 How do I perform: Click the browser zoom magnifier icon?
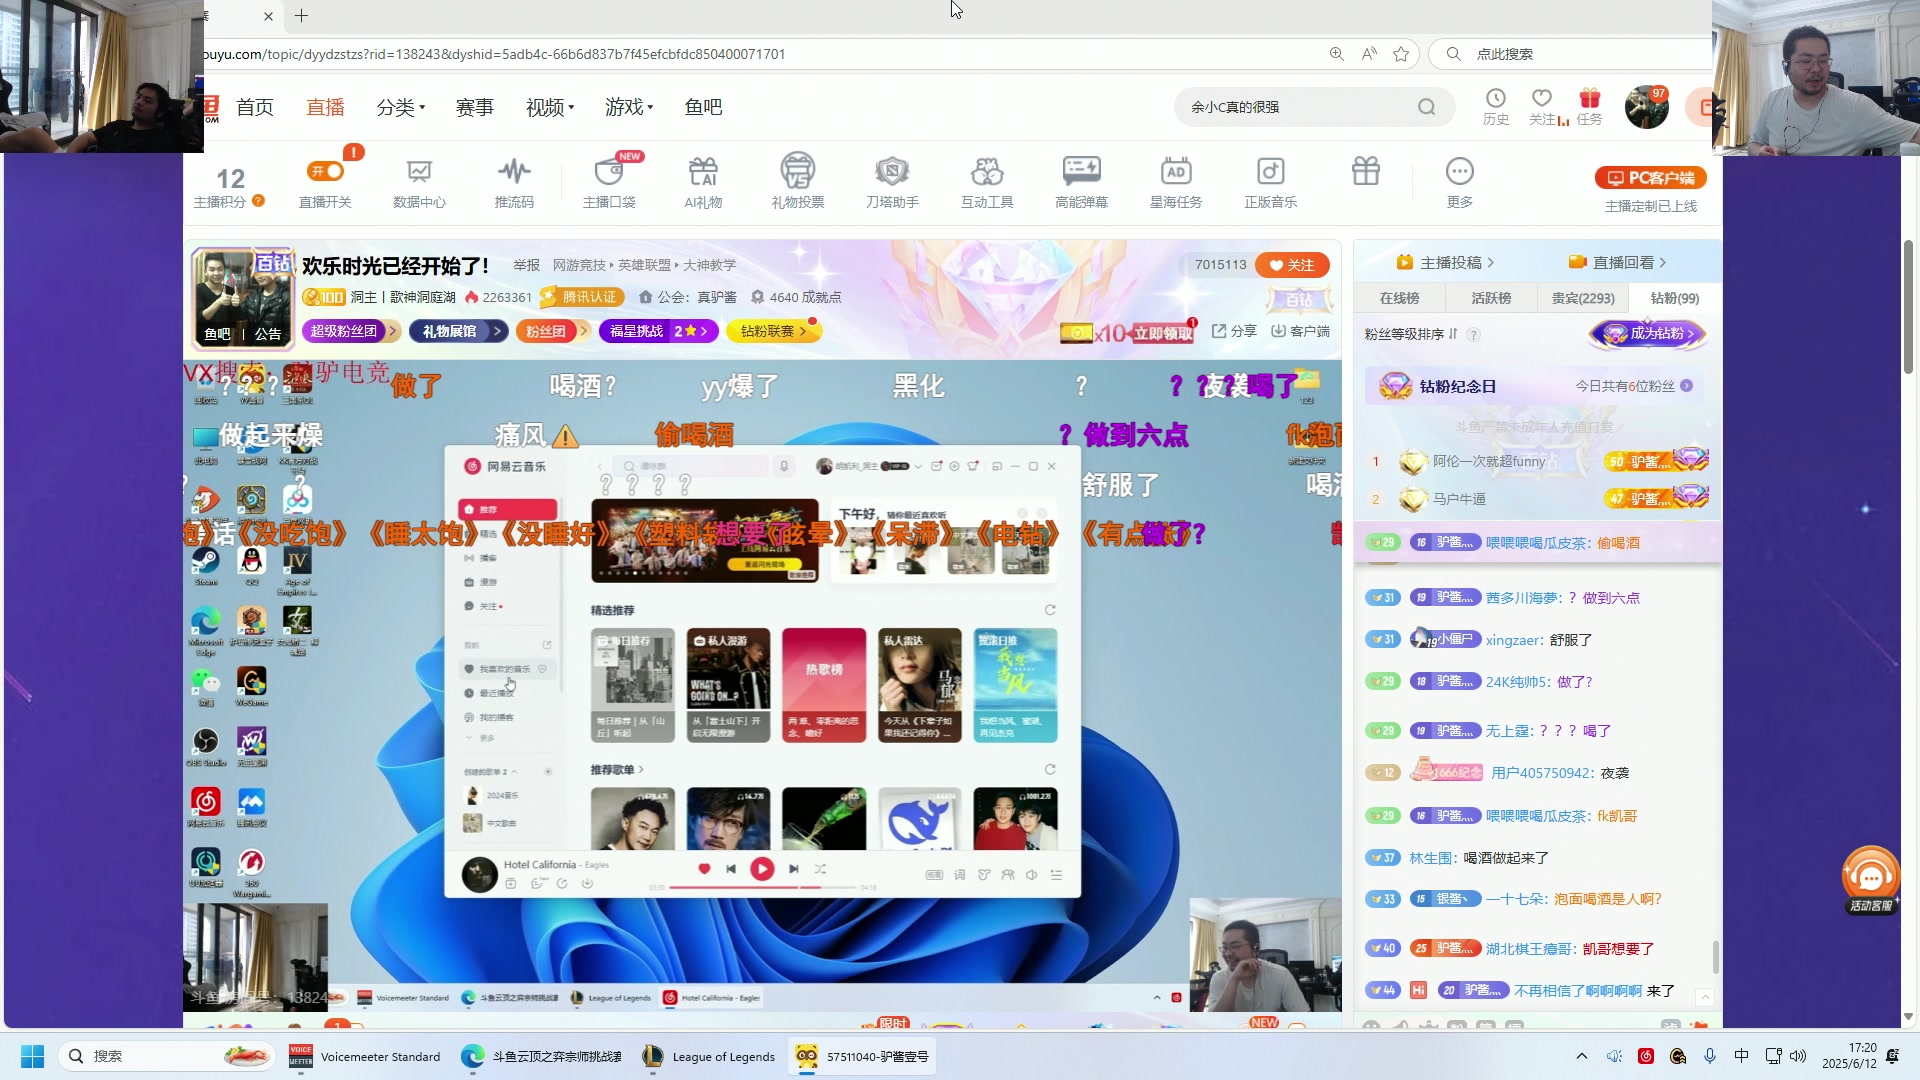tap(1336, 54)
